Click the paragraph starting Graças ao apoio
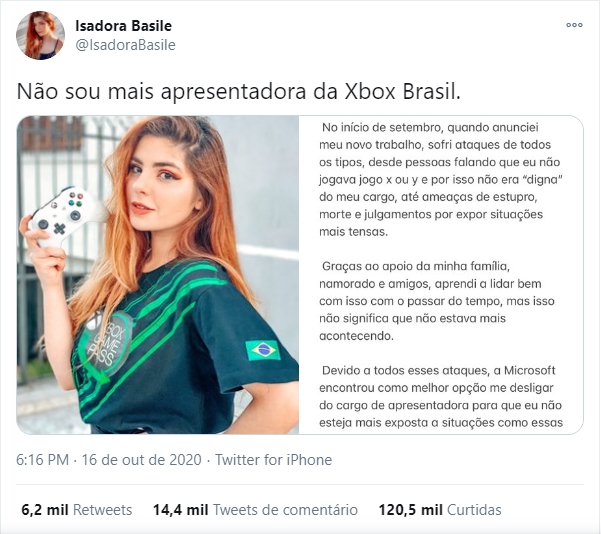The width and height of the screenshot is (601, 534). pos(437,301)
